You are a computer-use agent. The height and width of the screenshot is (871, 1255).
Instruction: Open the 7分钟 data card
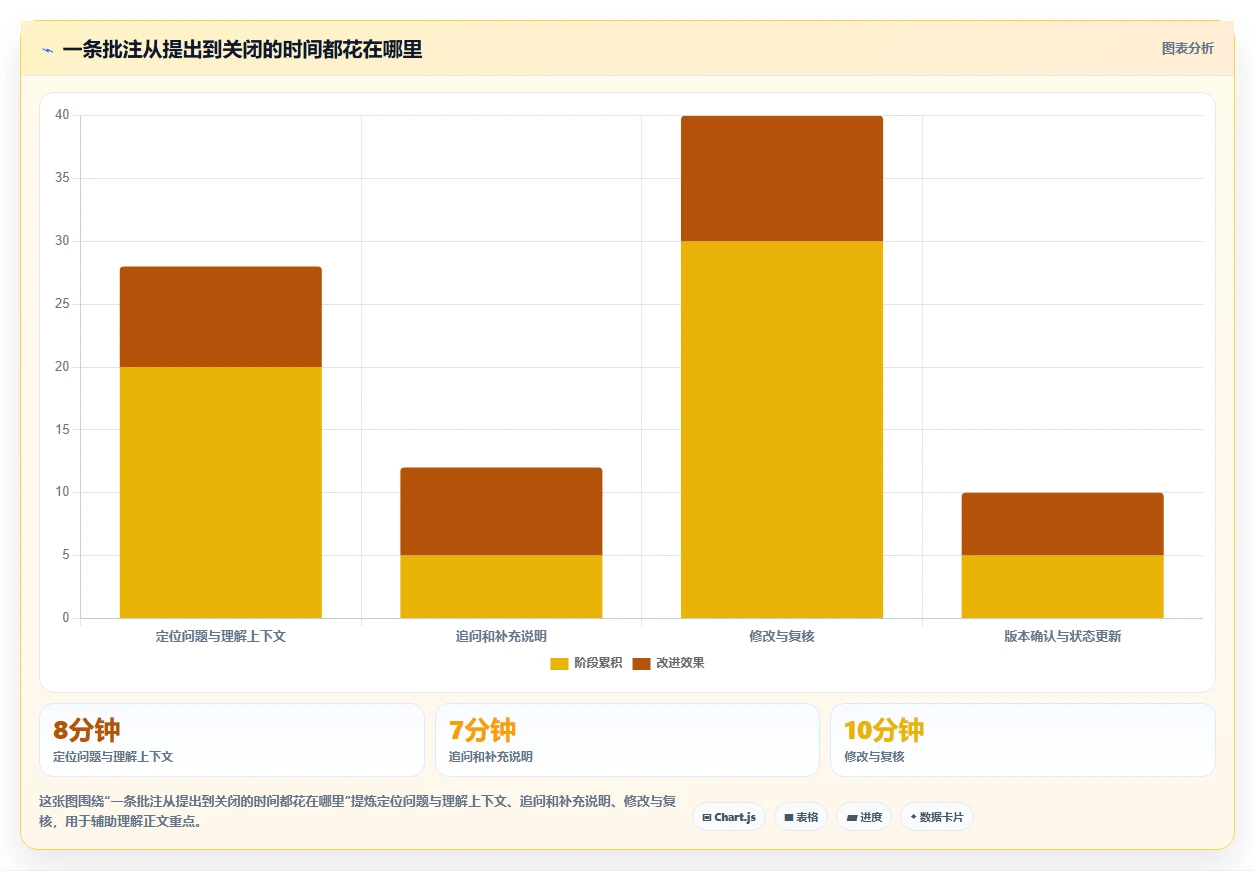[x=627, y=740]
